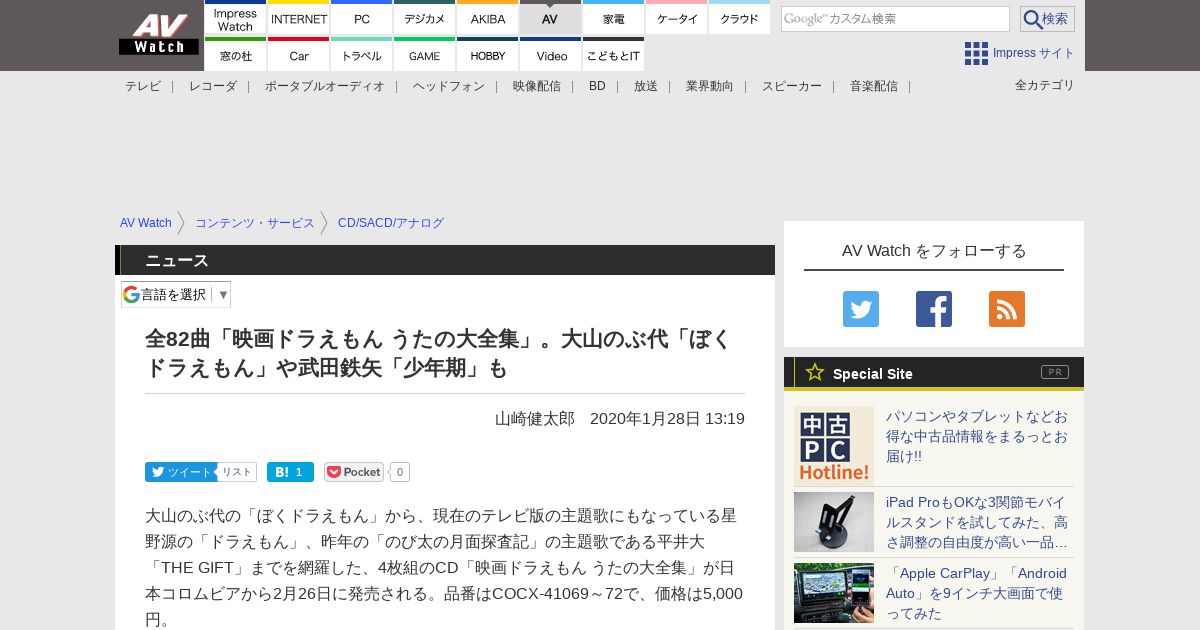Click the search magnifier button
The height and width of the screenshot is (630, 1200).
pyautogui.click(x=1047, y=19)
